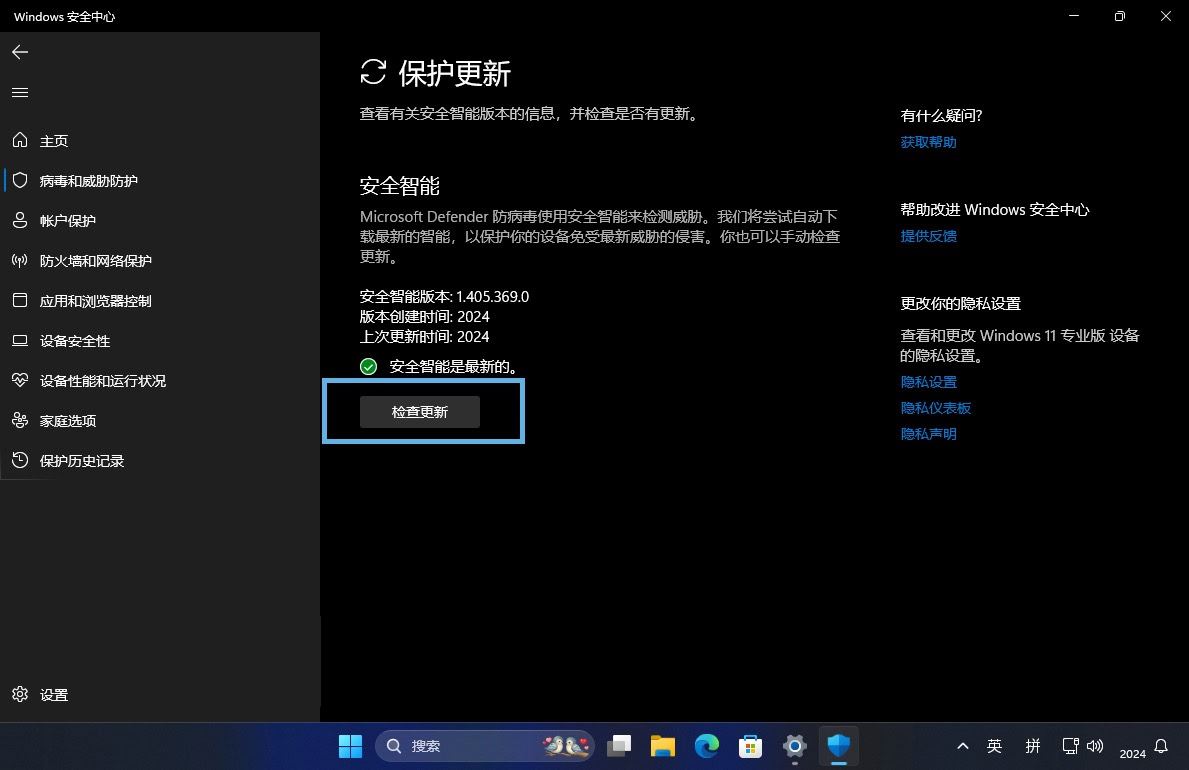Select 病毒和威胁防护 in the sidebar

tap(88, 181)
